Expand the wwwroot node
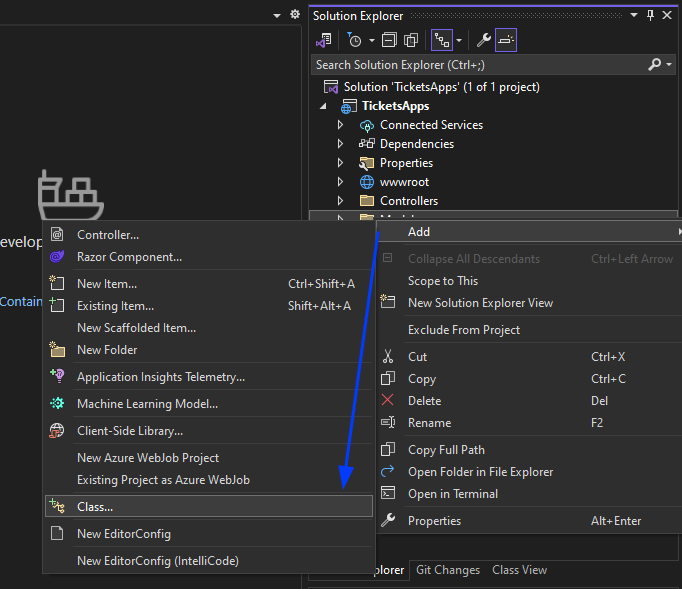This screenshot has width=682, height=589. tap(341, 182)
